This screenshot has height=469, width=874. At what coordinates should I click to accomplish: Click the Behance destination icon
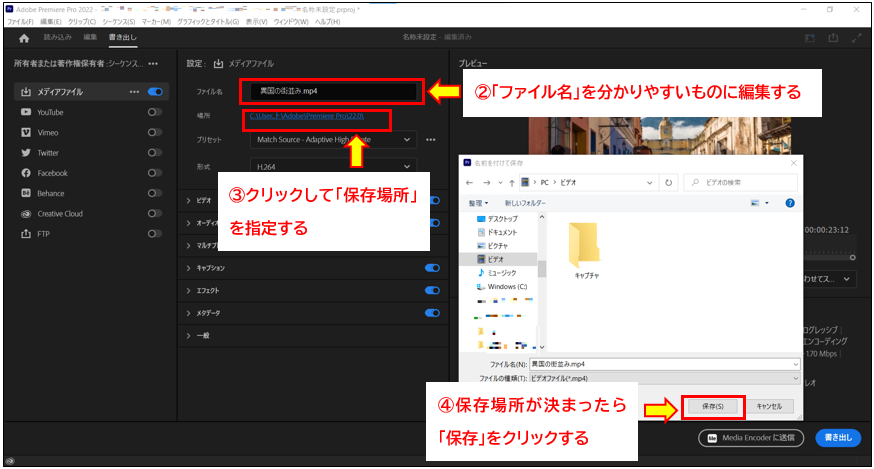coord(26,193)
